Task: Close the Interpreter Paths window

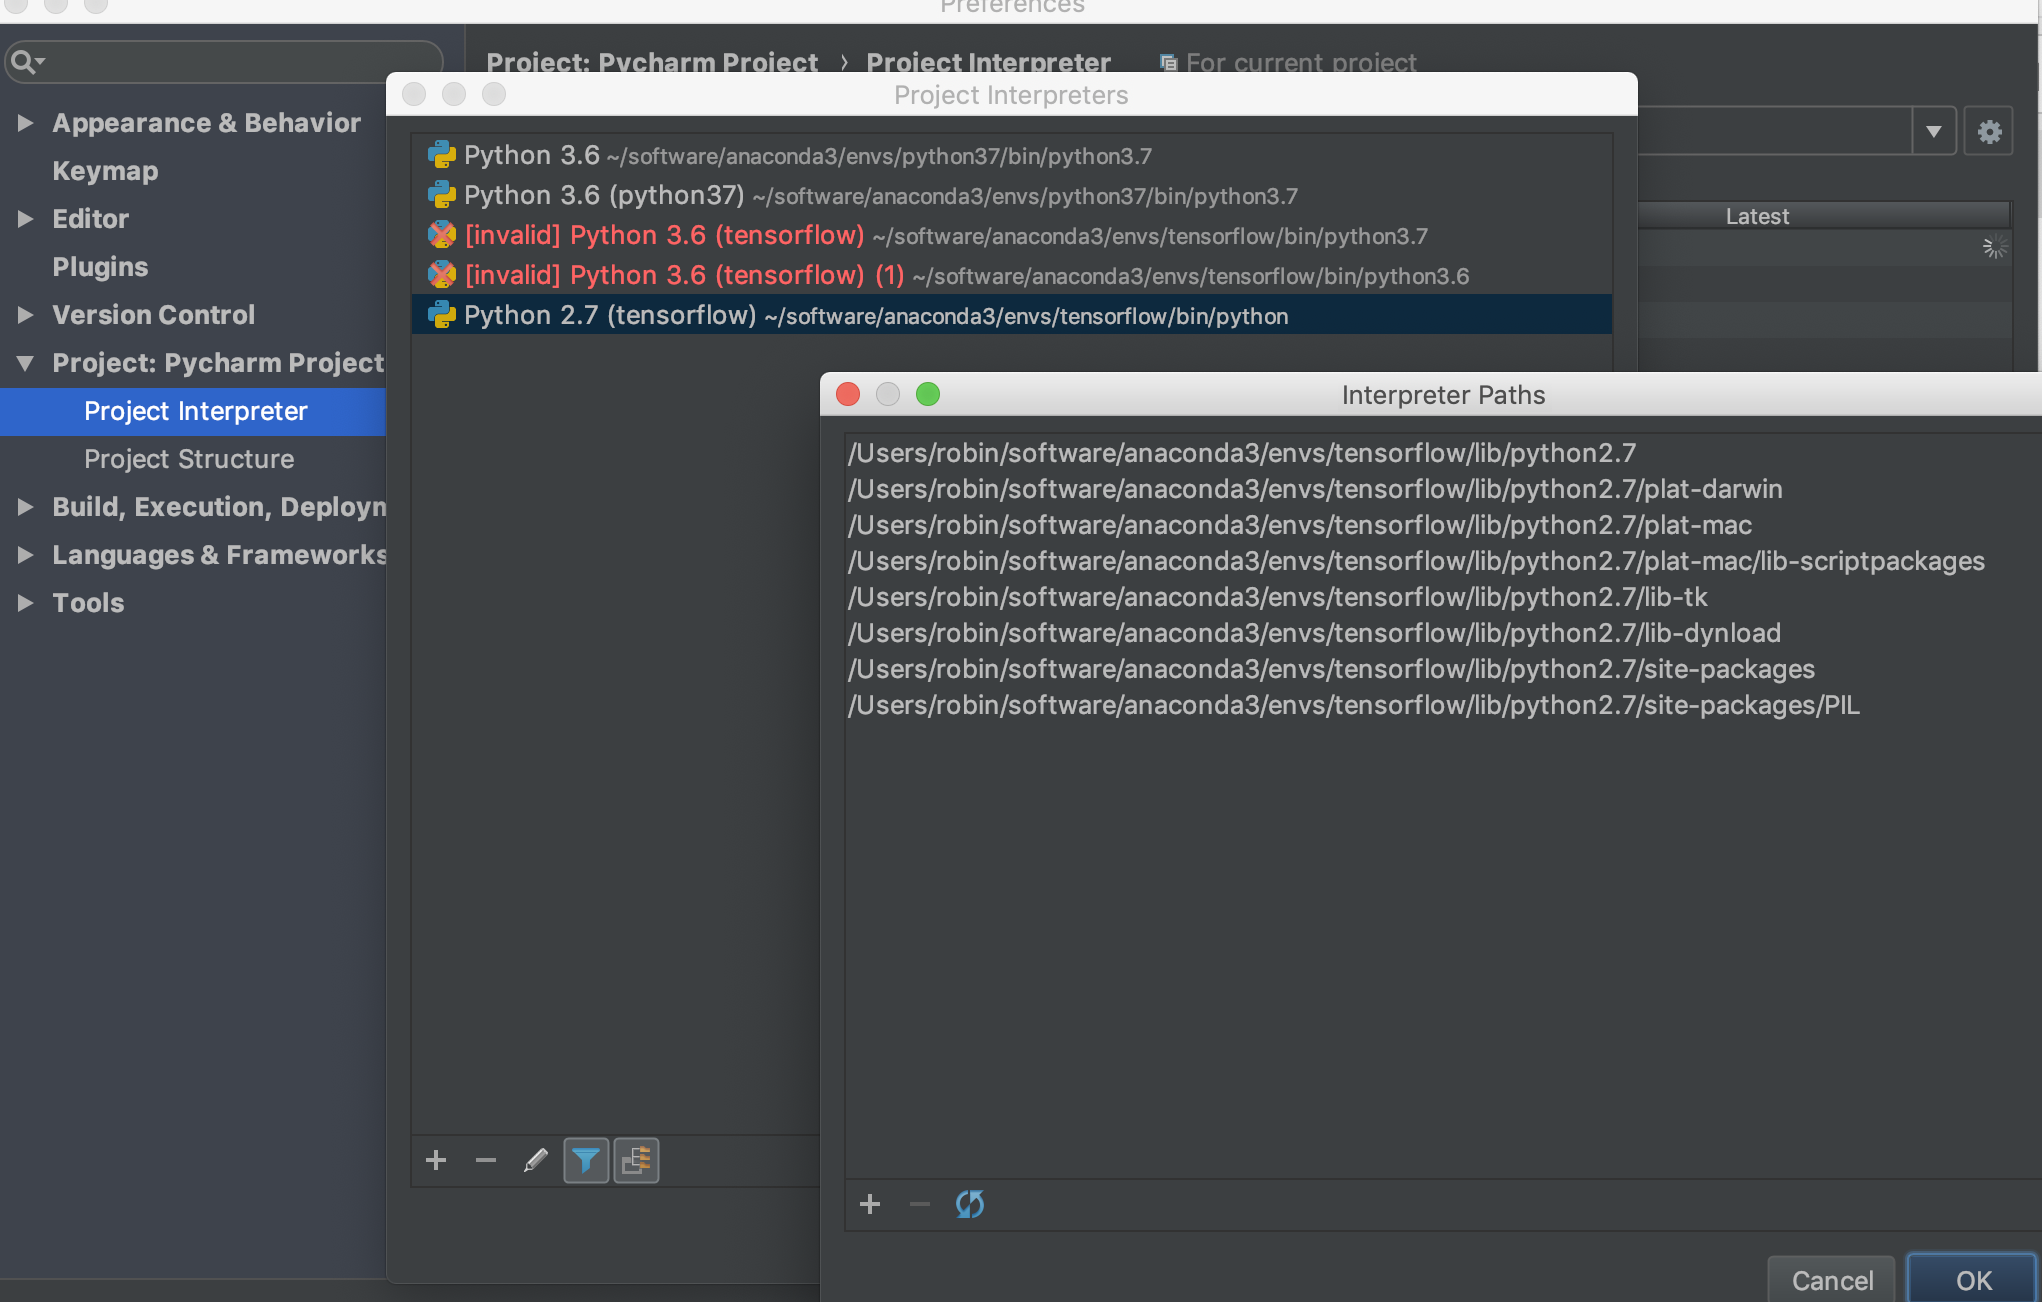Action: point(848,394)
